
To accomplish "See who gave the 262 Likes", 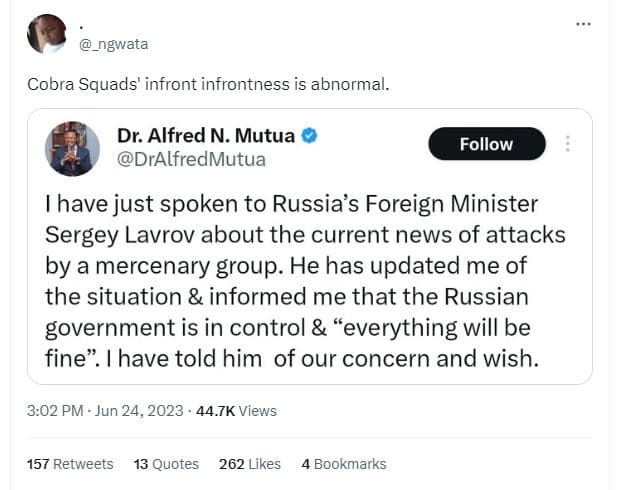I will tap(252, 464).
